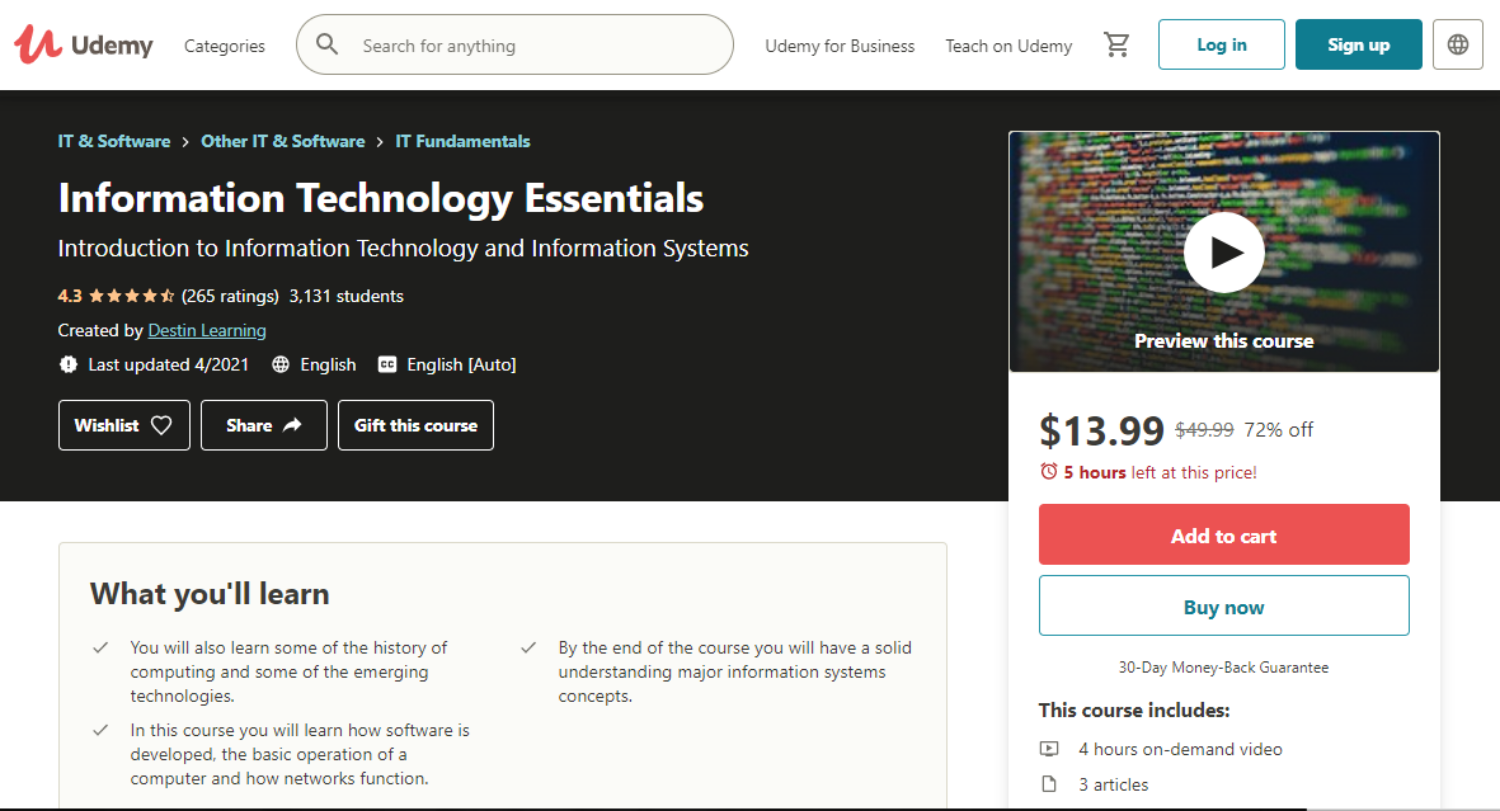
Task: Visit Destin Learning instructor page
Action: tap(207, 330)
